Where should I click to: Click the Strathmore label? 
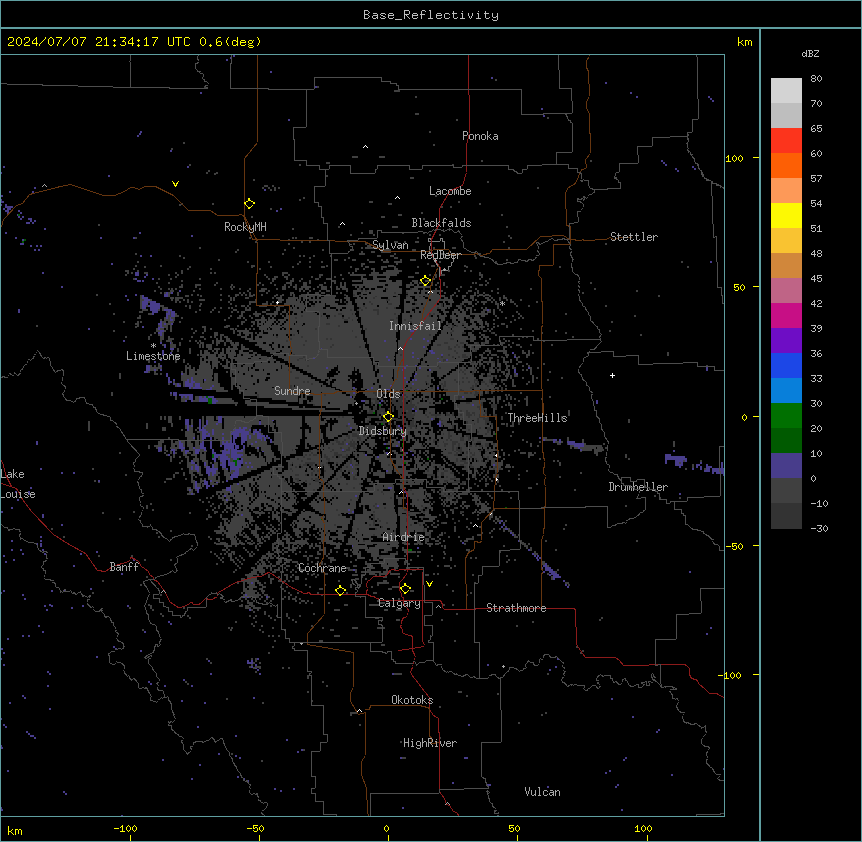[x=516, y=608]
